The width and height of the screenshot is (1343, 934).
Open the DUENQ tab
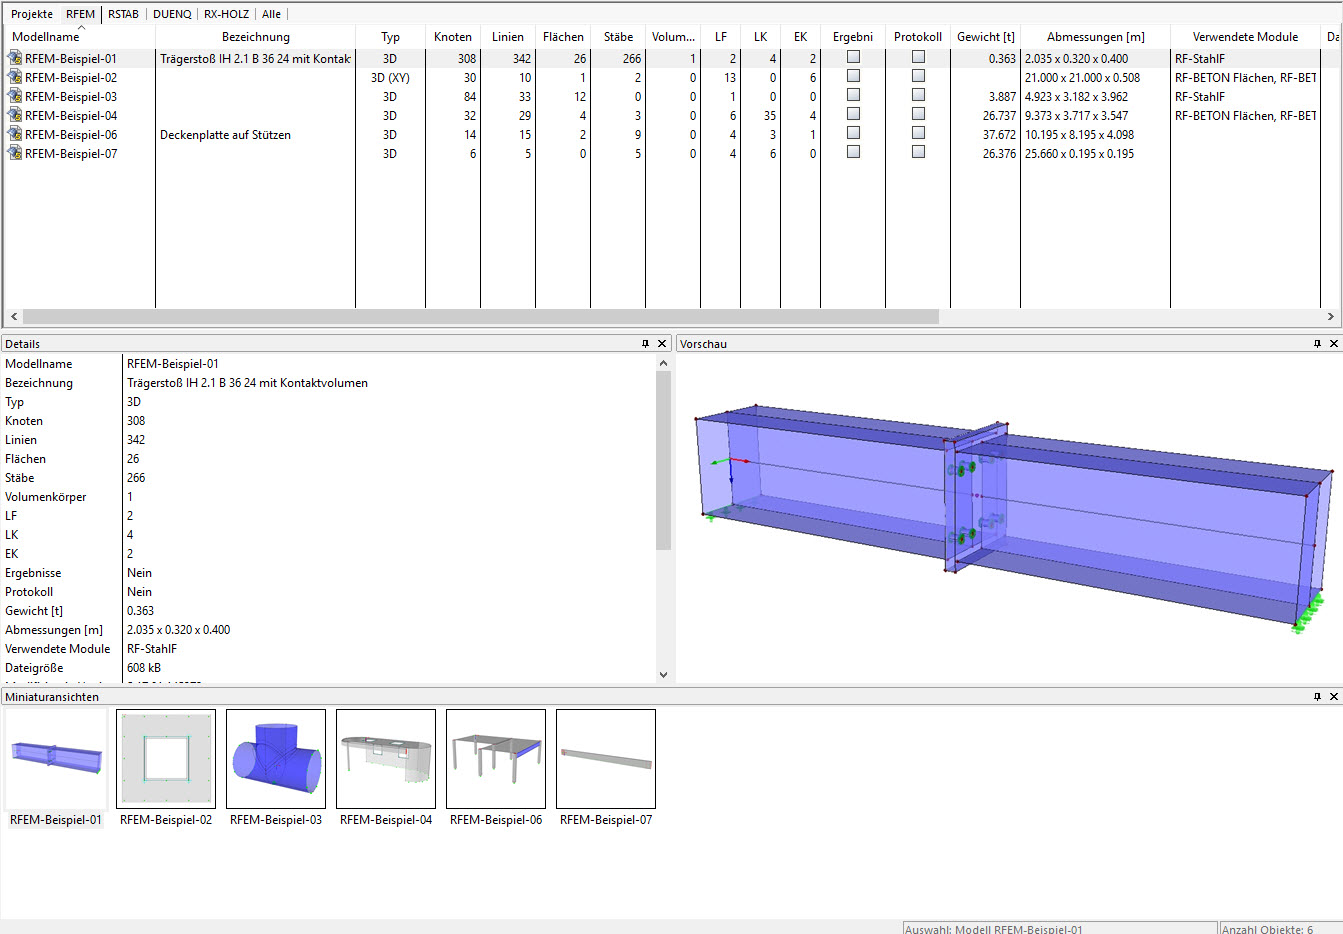coord(172,14)
